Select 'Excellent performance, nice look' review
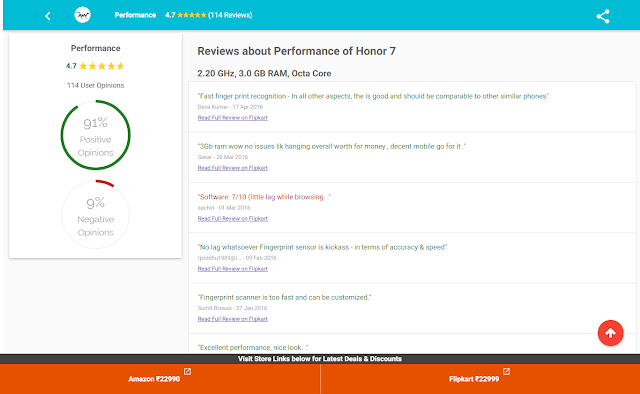 pos(253,347)
